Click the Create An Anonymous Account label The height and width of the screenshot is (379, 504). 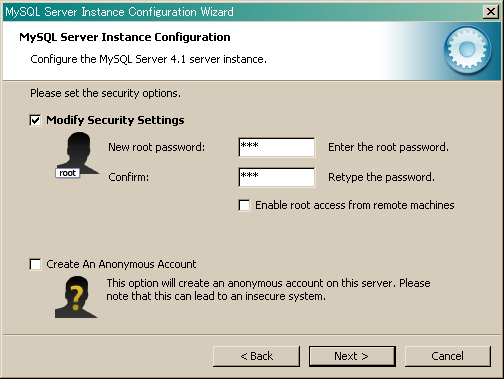[121, 264]
